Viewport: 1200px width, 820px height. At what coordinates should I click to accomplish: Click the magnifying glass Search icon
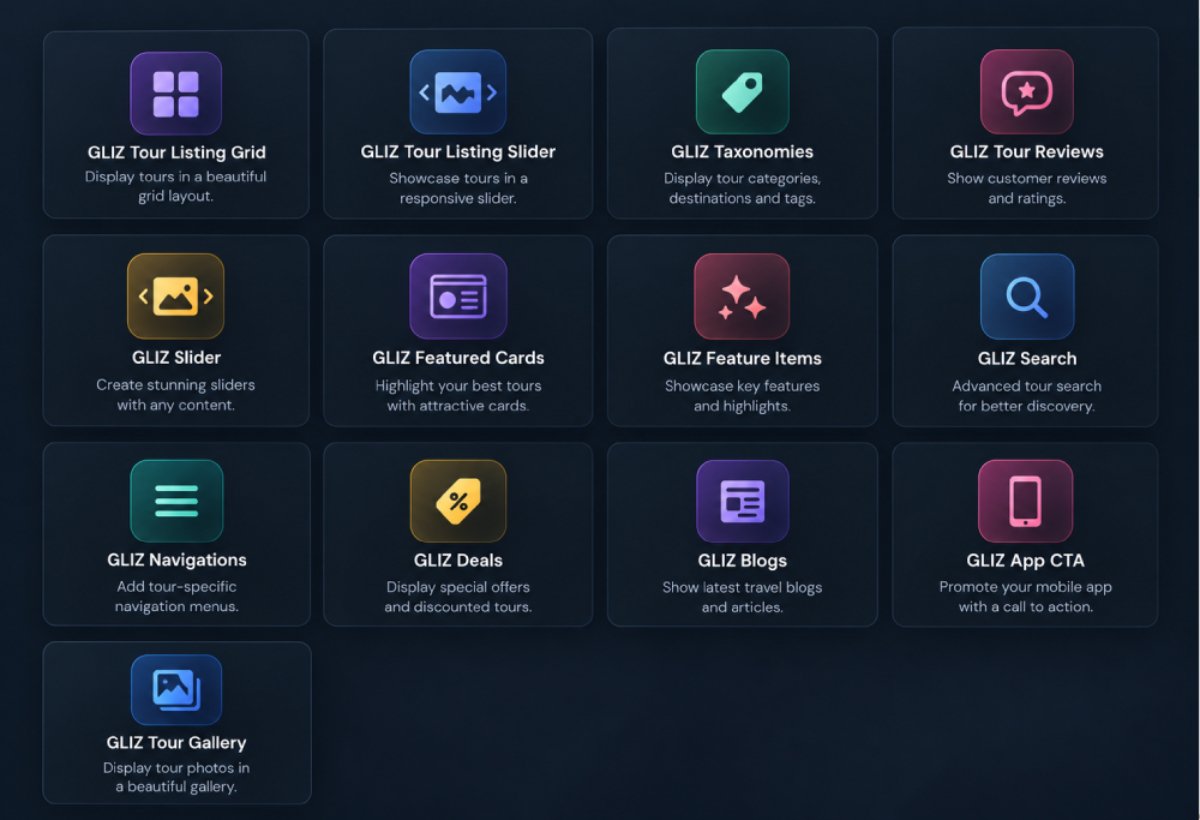(x=1027, y=296)
